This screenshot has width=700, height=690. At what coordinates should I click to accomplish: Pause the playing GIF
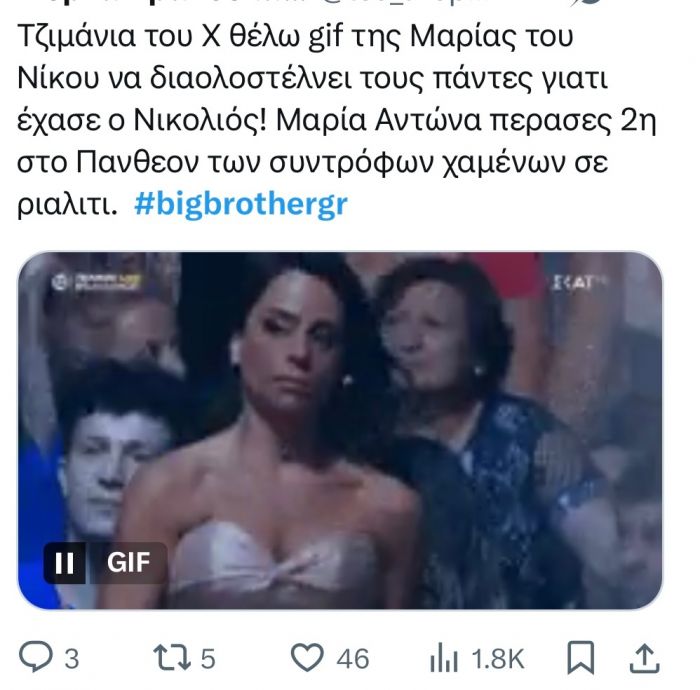click(x=65, y=563)
